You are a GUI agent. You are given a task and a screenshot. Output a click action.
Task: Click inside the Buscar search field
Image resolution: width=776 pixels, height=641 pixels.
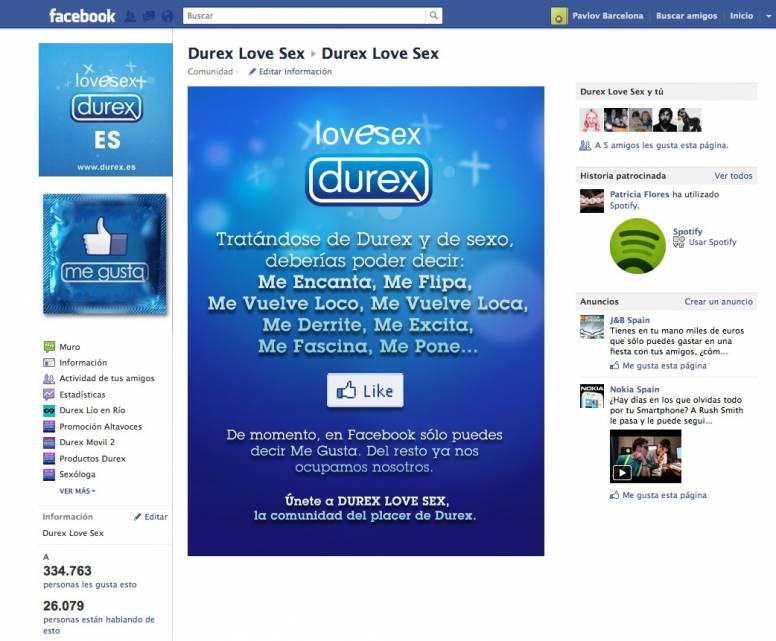coord(304,16)
